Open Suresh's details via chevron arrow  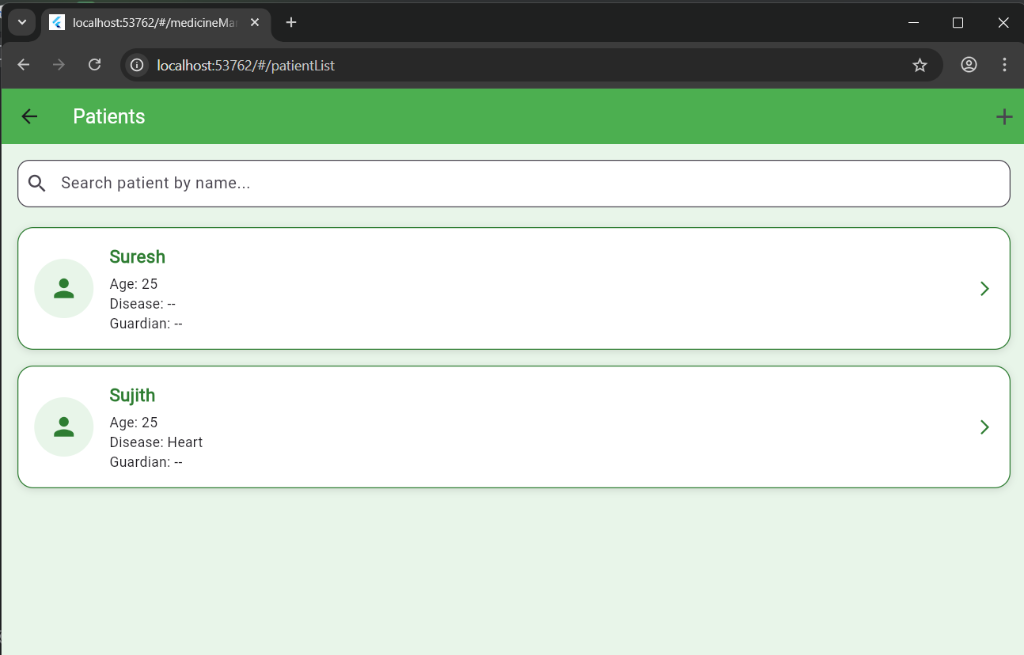tap(985, 289)
